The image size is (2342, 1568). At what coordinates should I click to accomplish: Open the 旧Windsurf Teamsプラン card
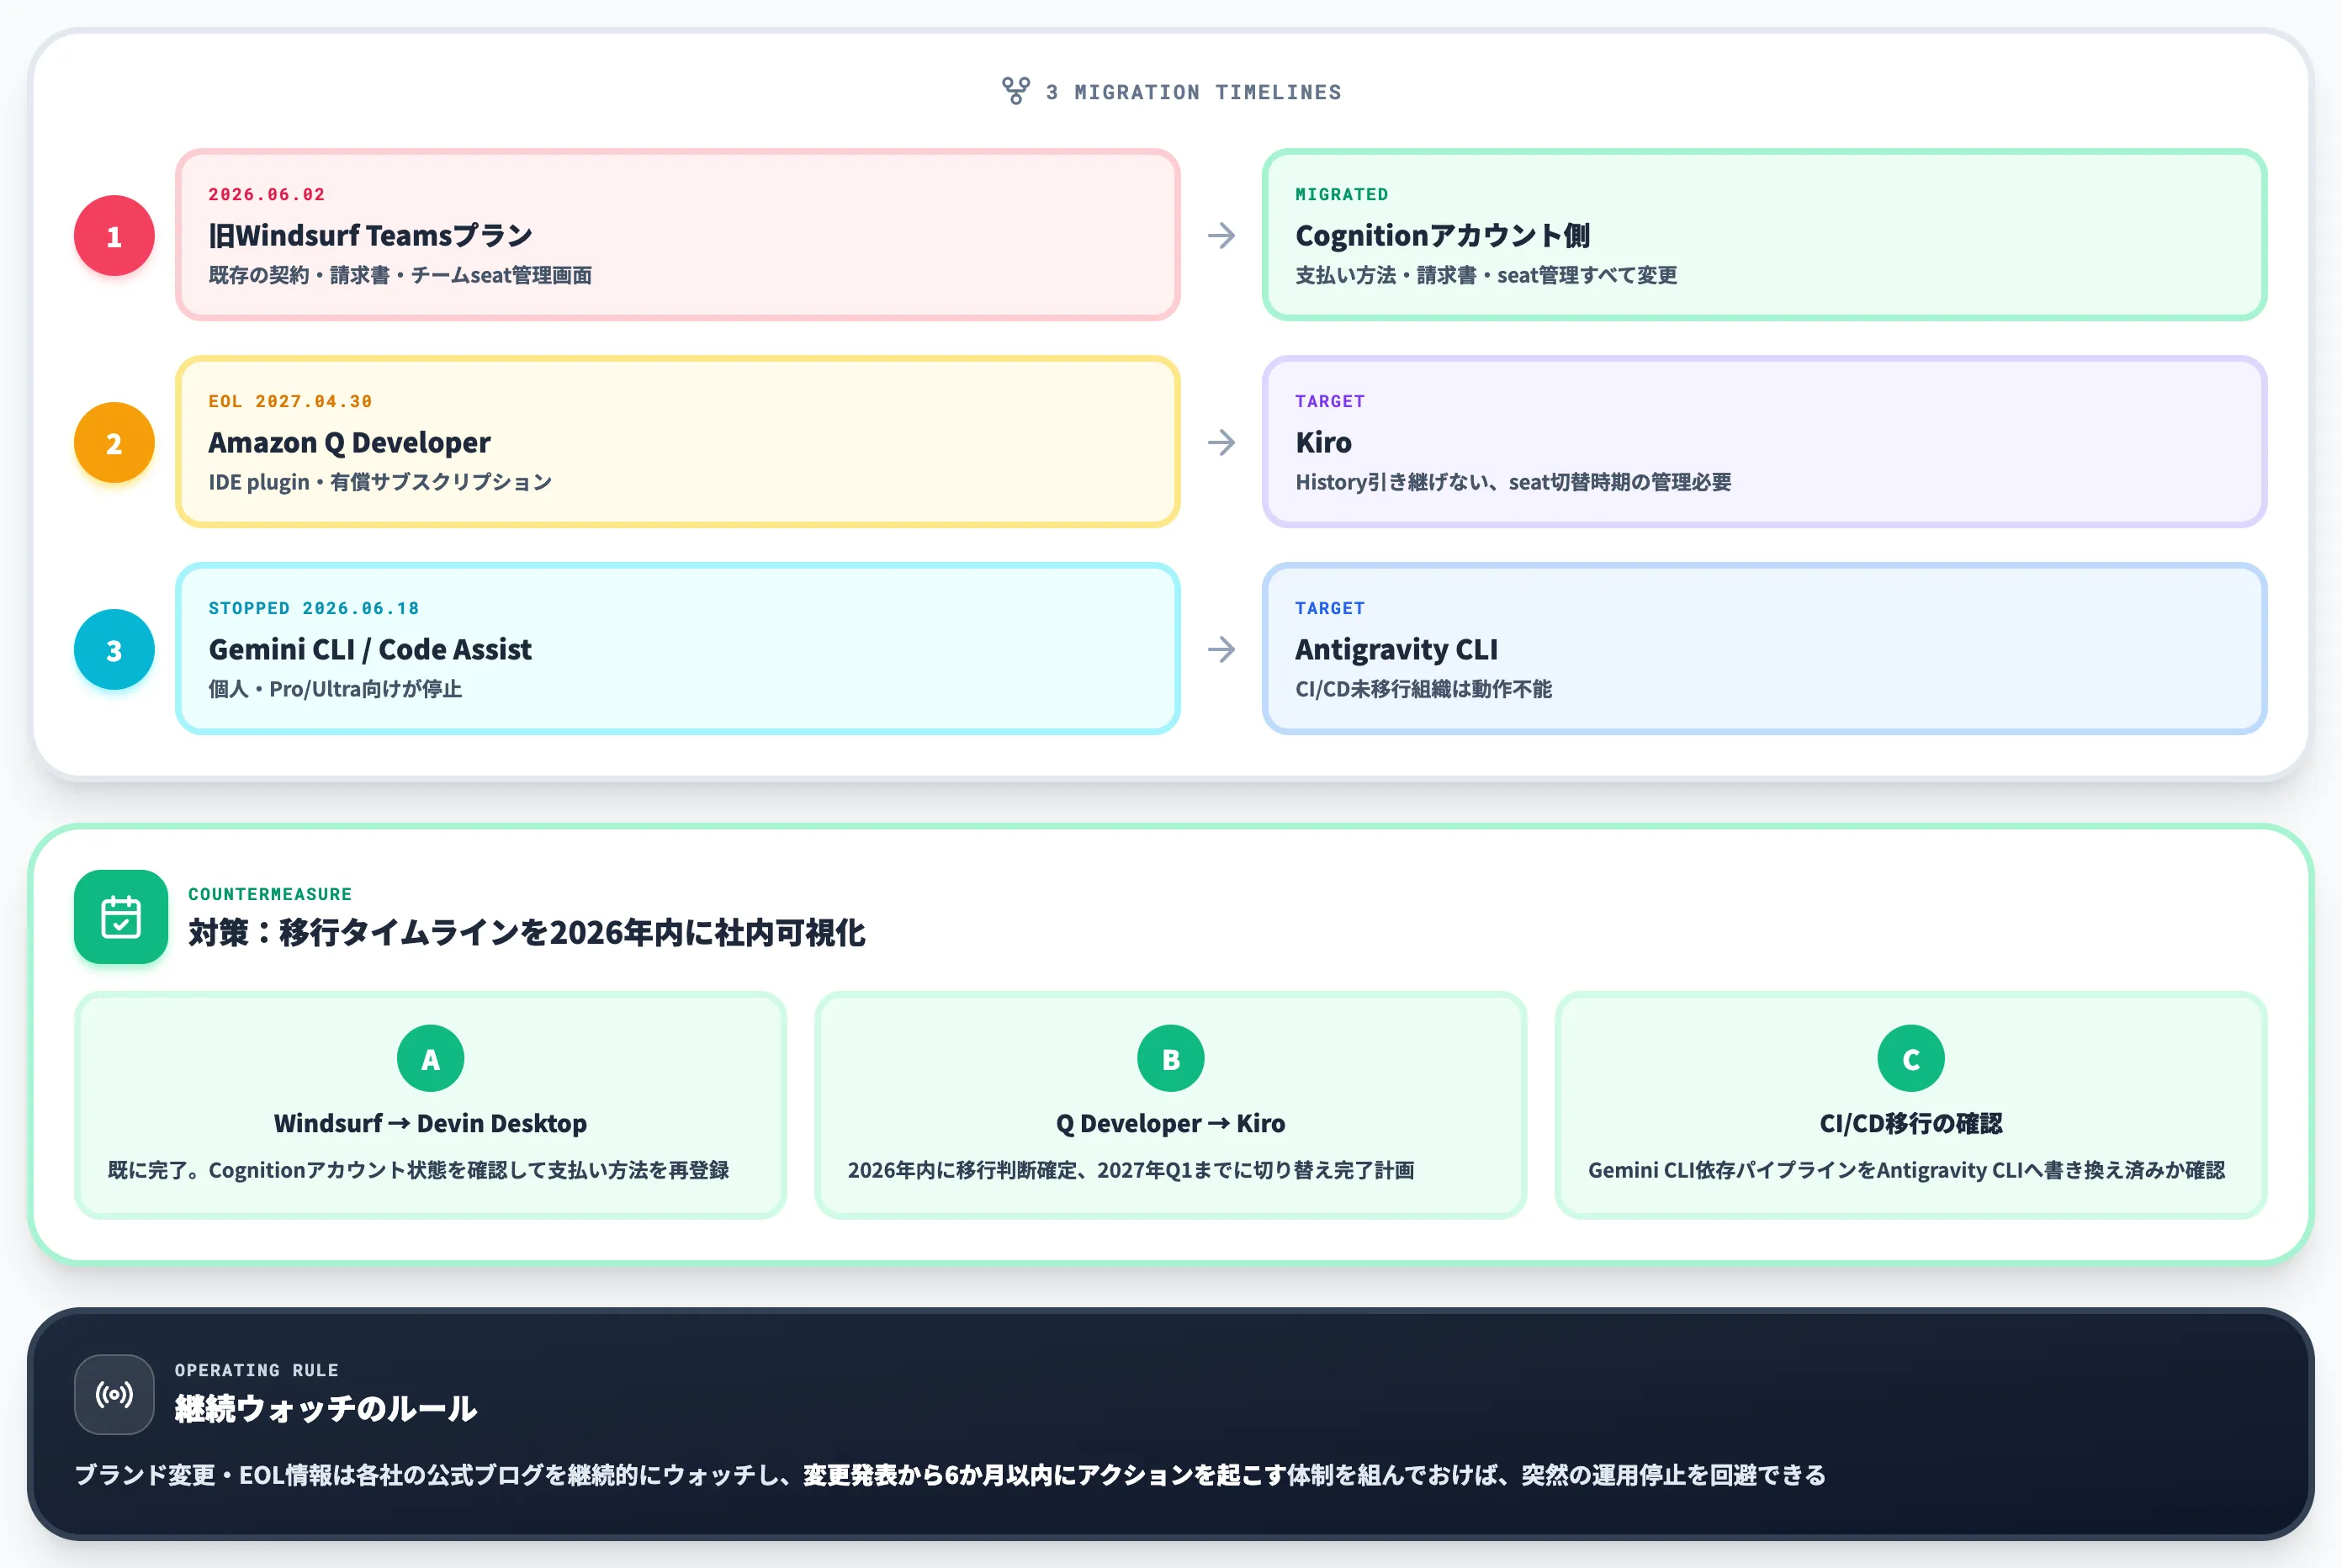(678, 235)
